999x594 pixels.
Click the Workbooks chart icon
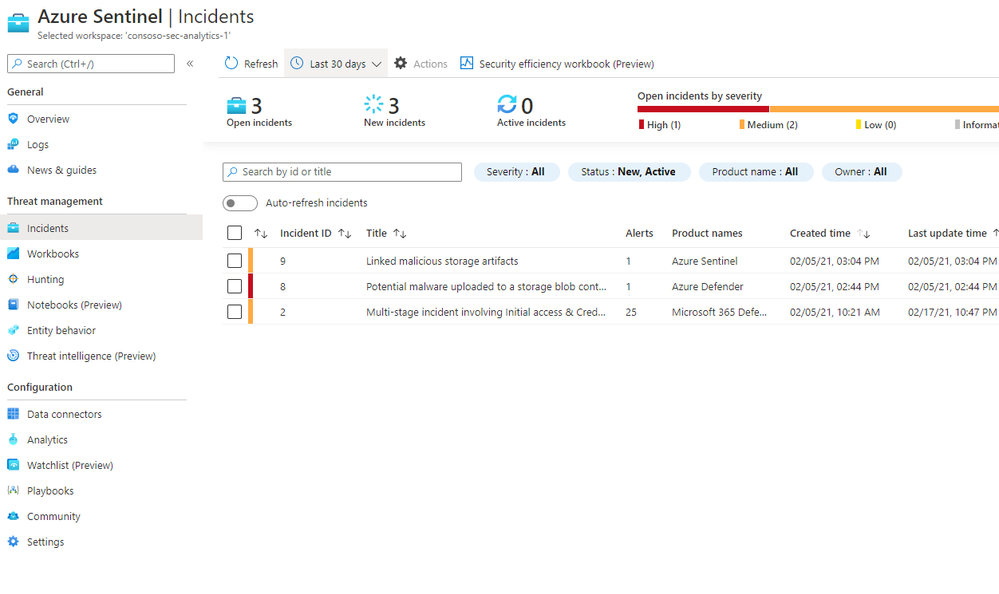click(13, 253)
